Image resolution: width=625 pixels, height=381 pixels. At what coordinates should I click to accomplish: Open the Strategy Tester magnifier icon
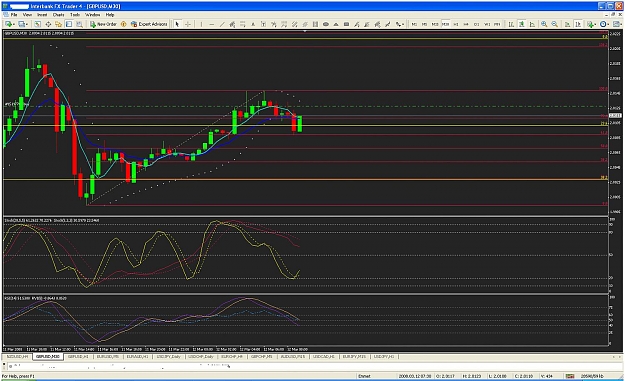(x=79, y=24)
